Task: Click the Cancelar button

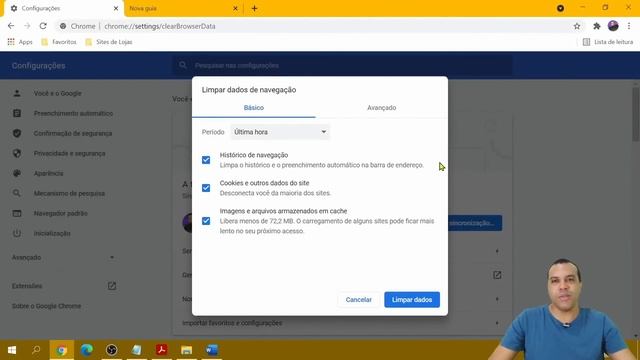Action: [x=358, y=300]
